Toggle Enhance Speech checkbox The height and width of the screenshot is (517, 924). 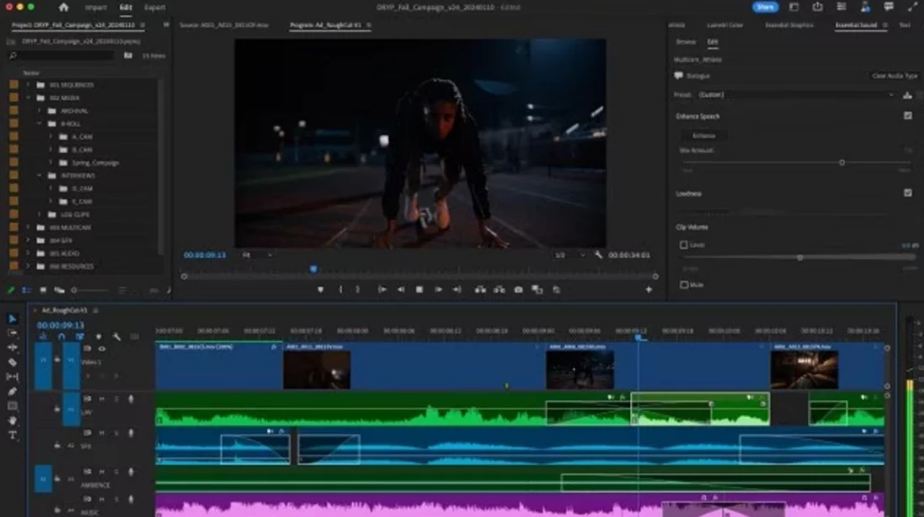(x=908, y=116)
